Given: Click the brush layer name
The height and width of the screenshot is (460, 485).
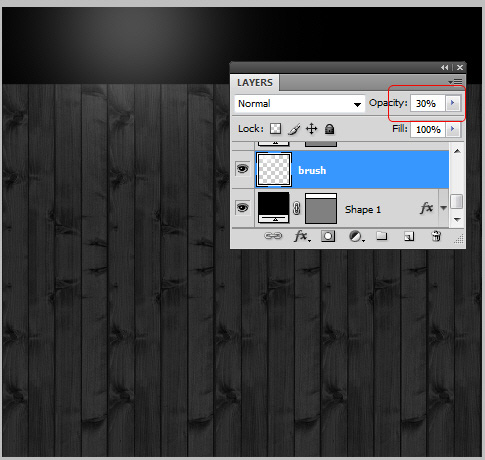Looking at the screenshot, I should click(x=312, y=170).
